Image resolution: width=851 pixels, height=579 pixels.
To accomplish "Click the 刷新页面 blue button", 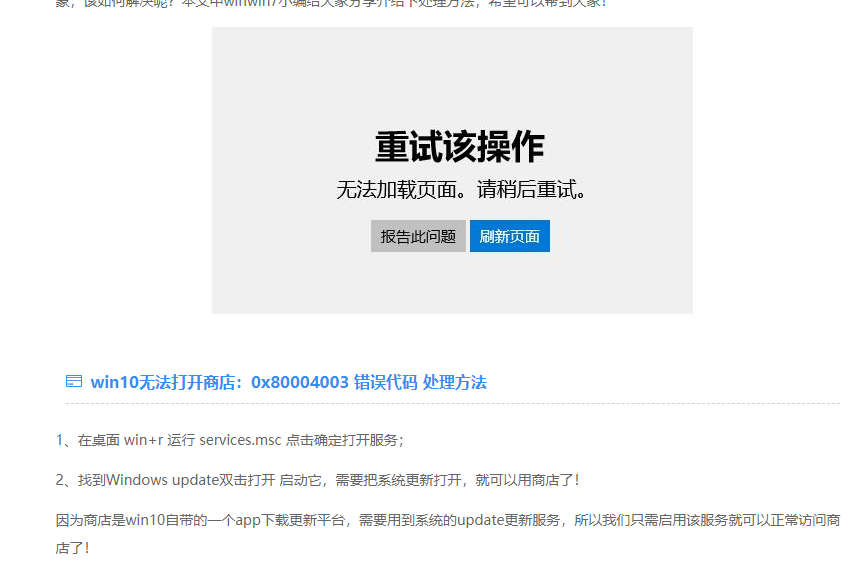I will click(x=510, y=236).
